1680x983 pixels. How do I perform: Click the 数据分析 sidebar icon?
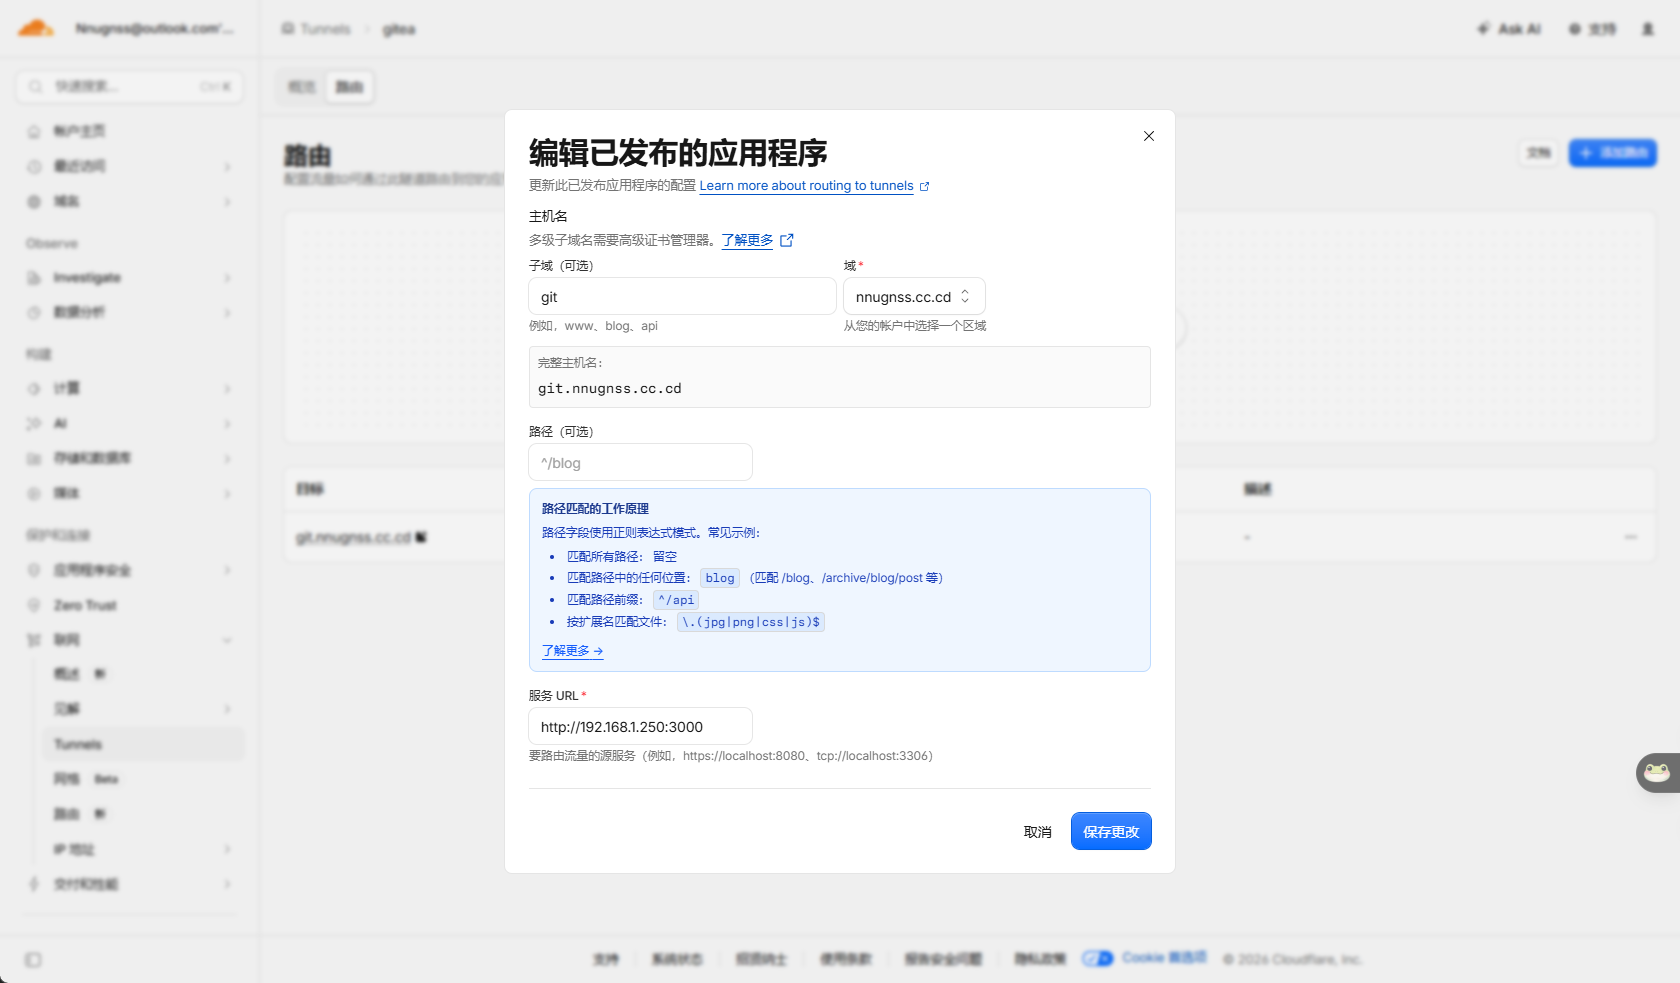[34, 313]
